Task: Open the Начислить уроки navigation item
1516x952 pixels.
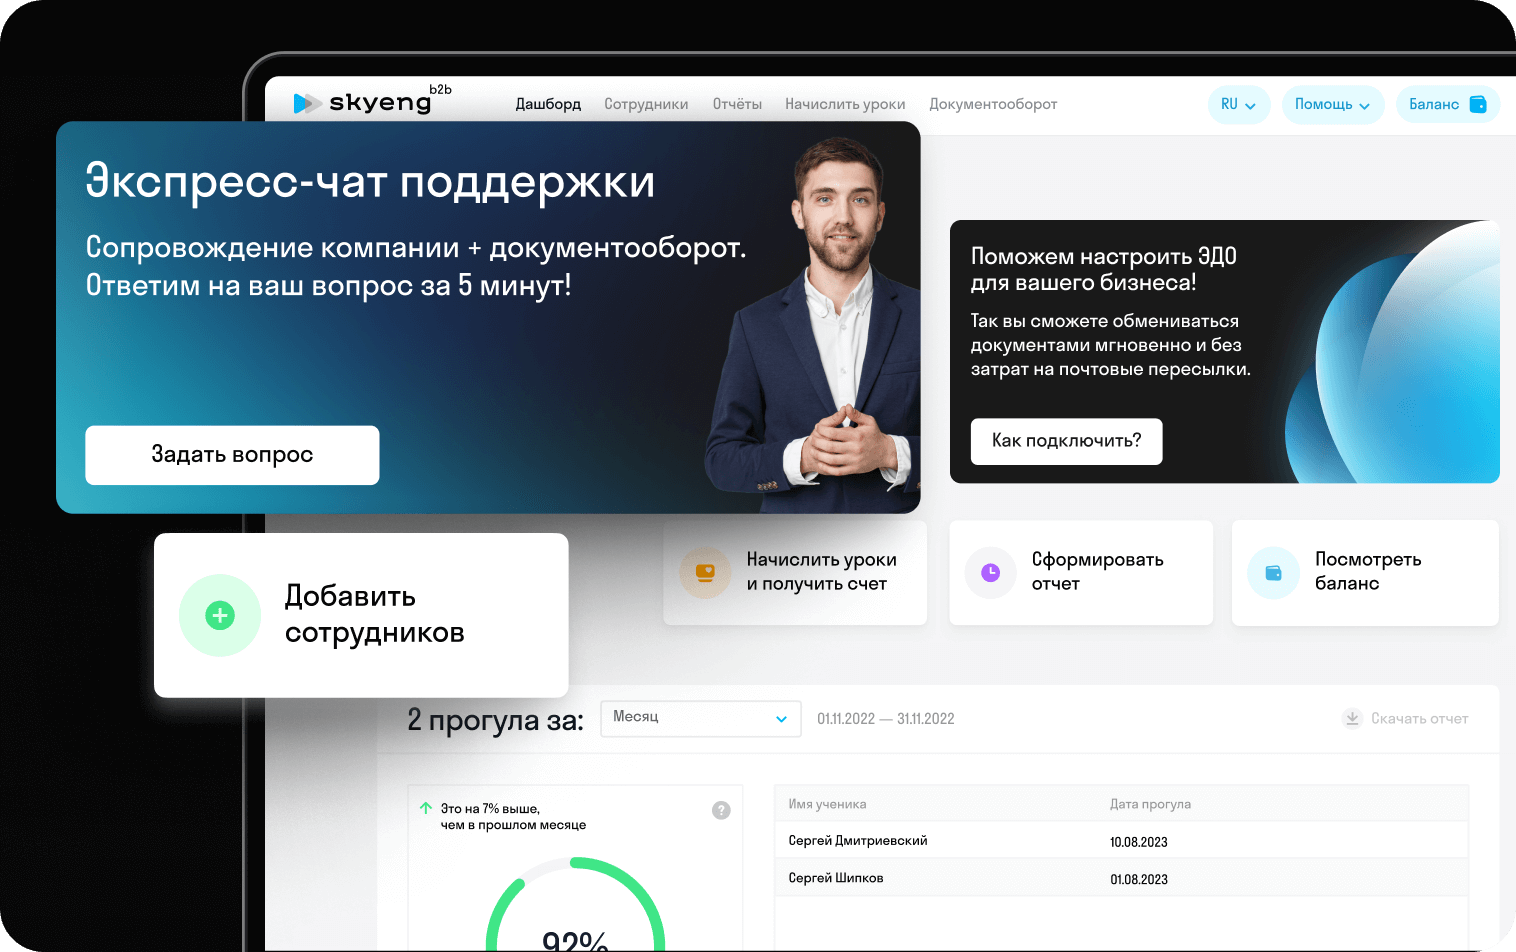Action: (x=845, y=104)
